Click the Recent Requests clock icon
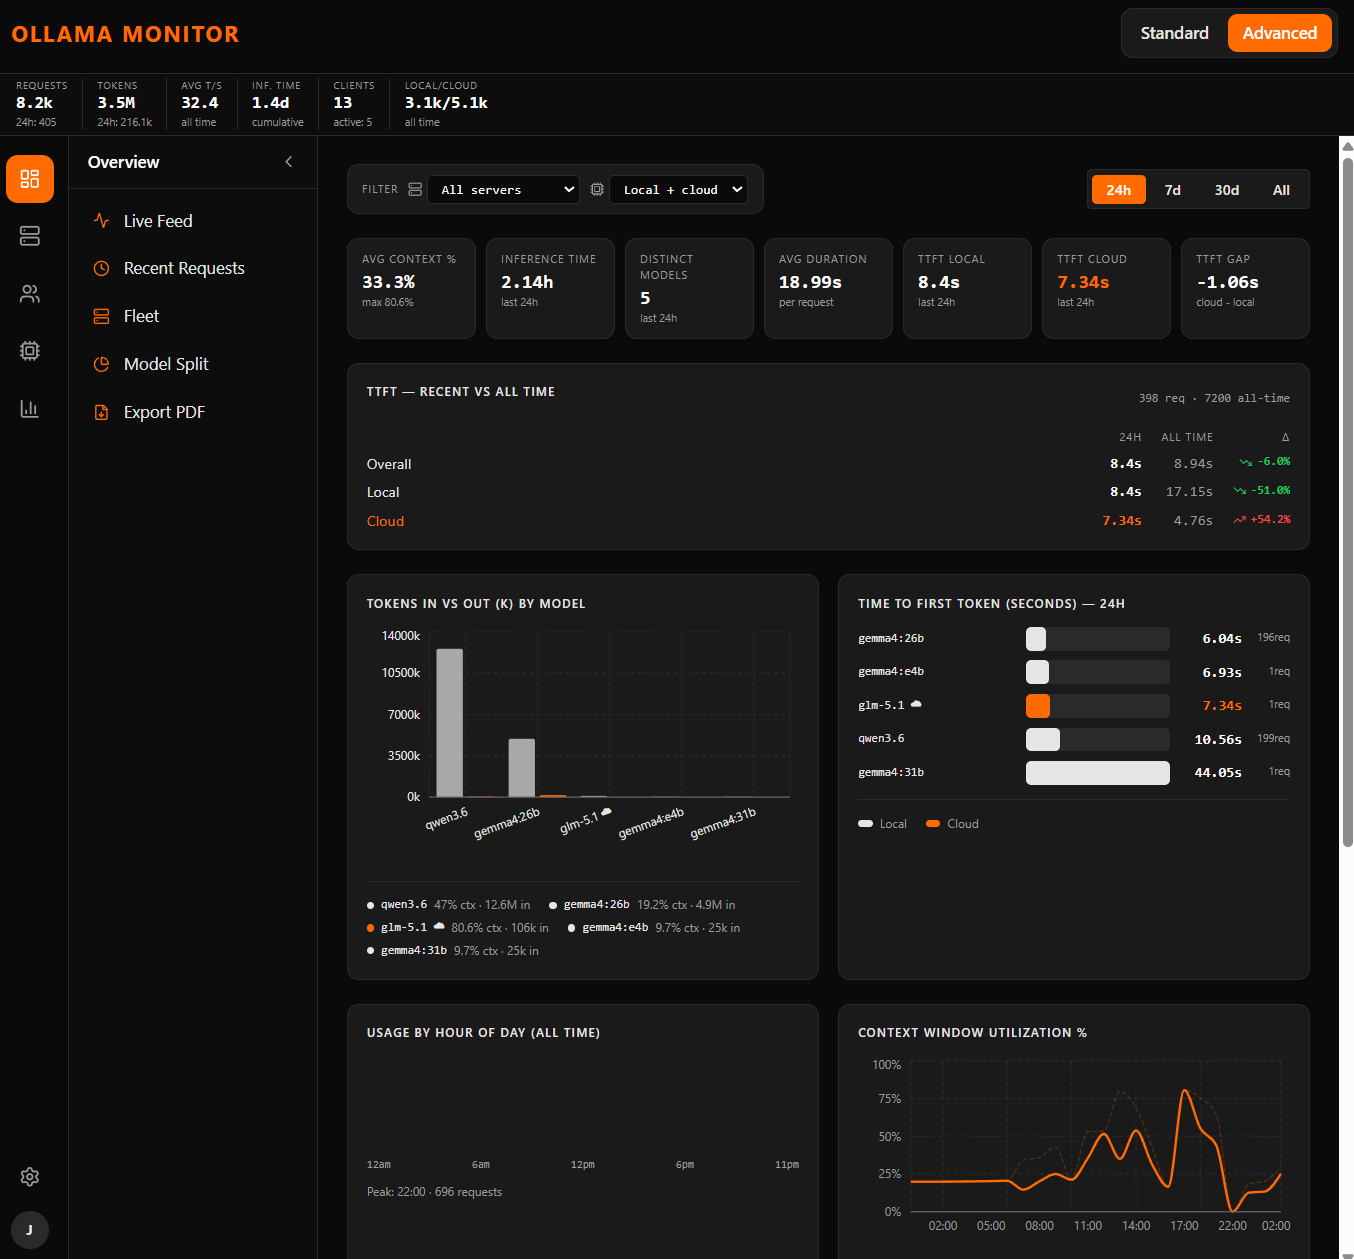The image size is (1354, 1259). coord(101,268)
